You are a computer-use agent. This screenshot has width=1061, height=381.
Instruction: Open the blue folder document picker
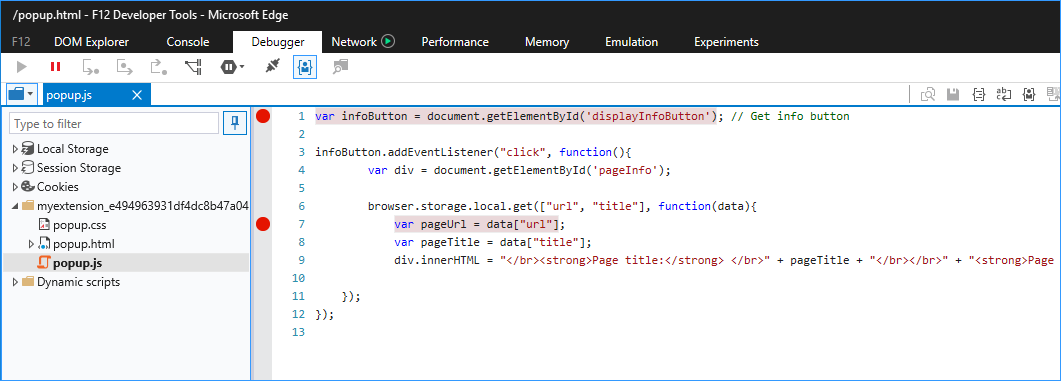click(21, 95)
